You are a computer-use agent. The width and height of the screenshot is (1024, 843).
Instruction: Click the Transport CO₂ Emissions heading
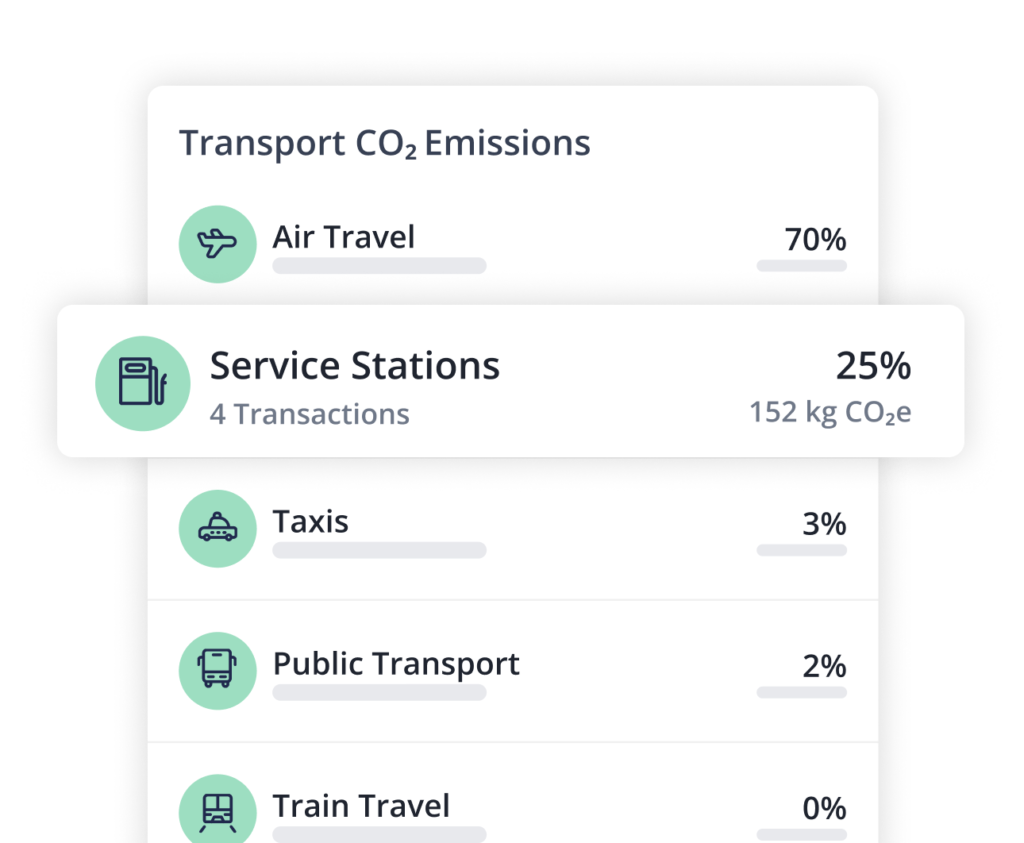click(384, 144)
